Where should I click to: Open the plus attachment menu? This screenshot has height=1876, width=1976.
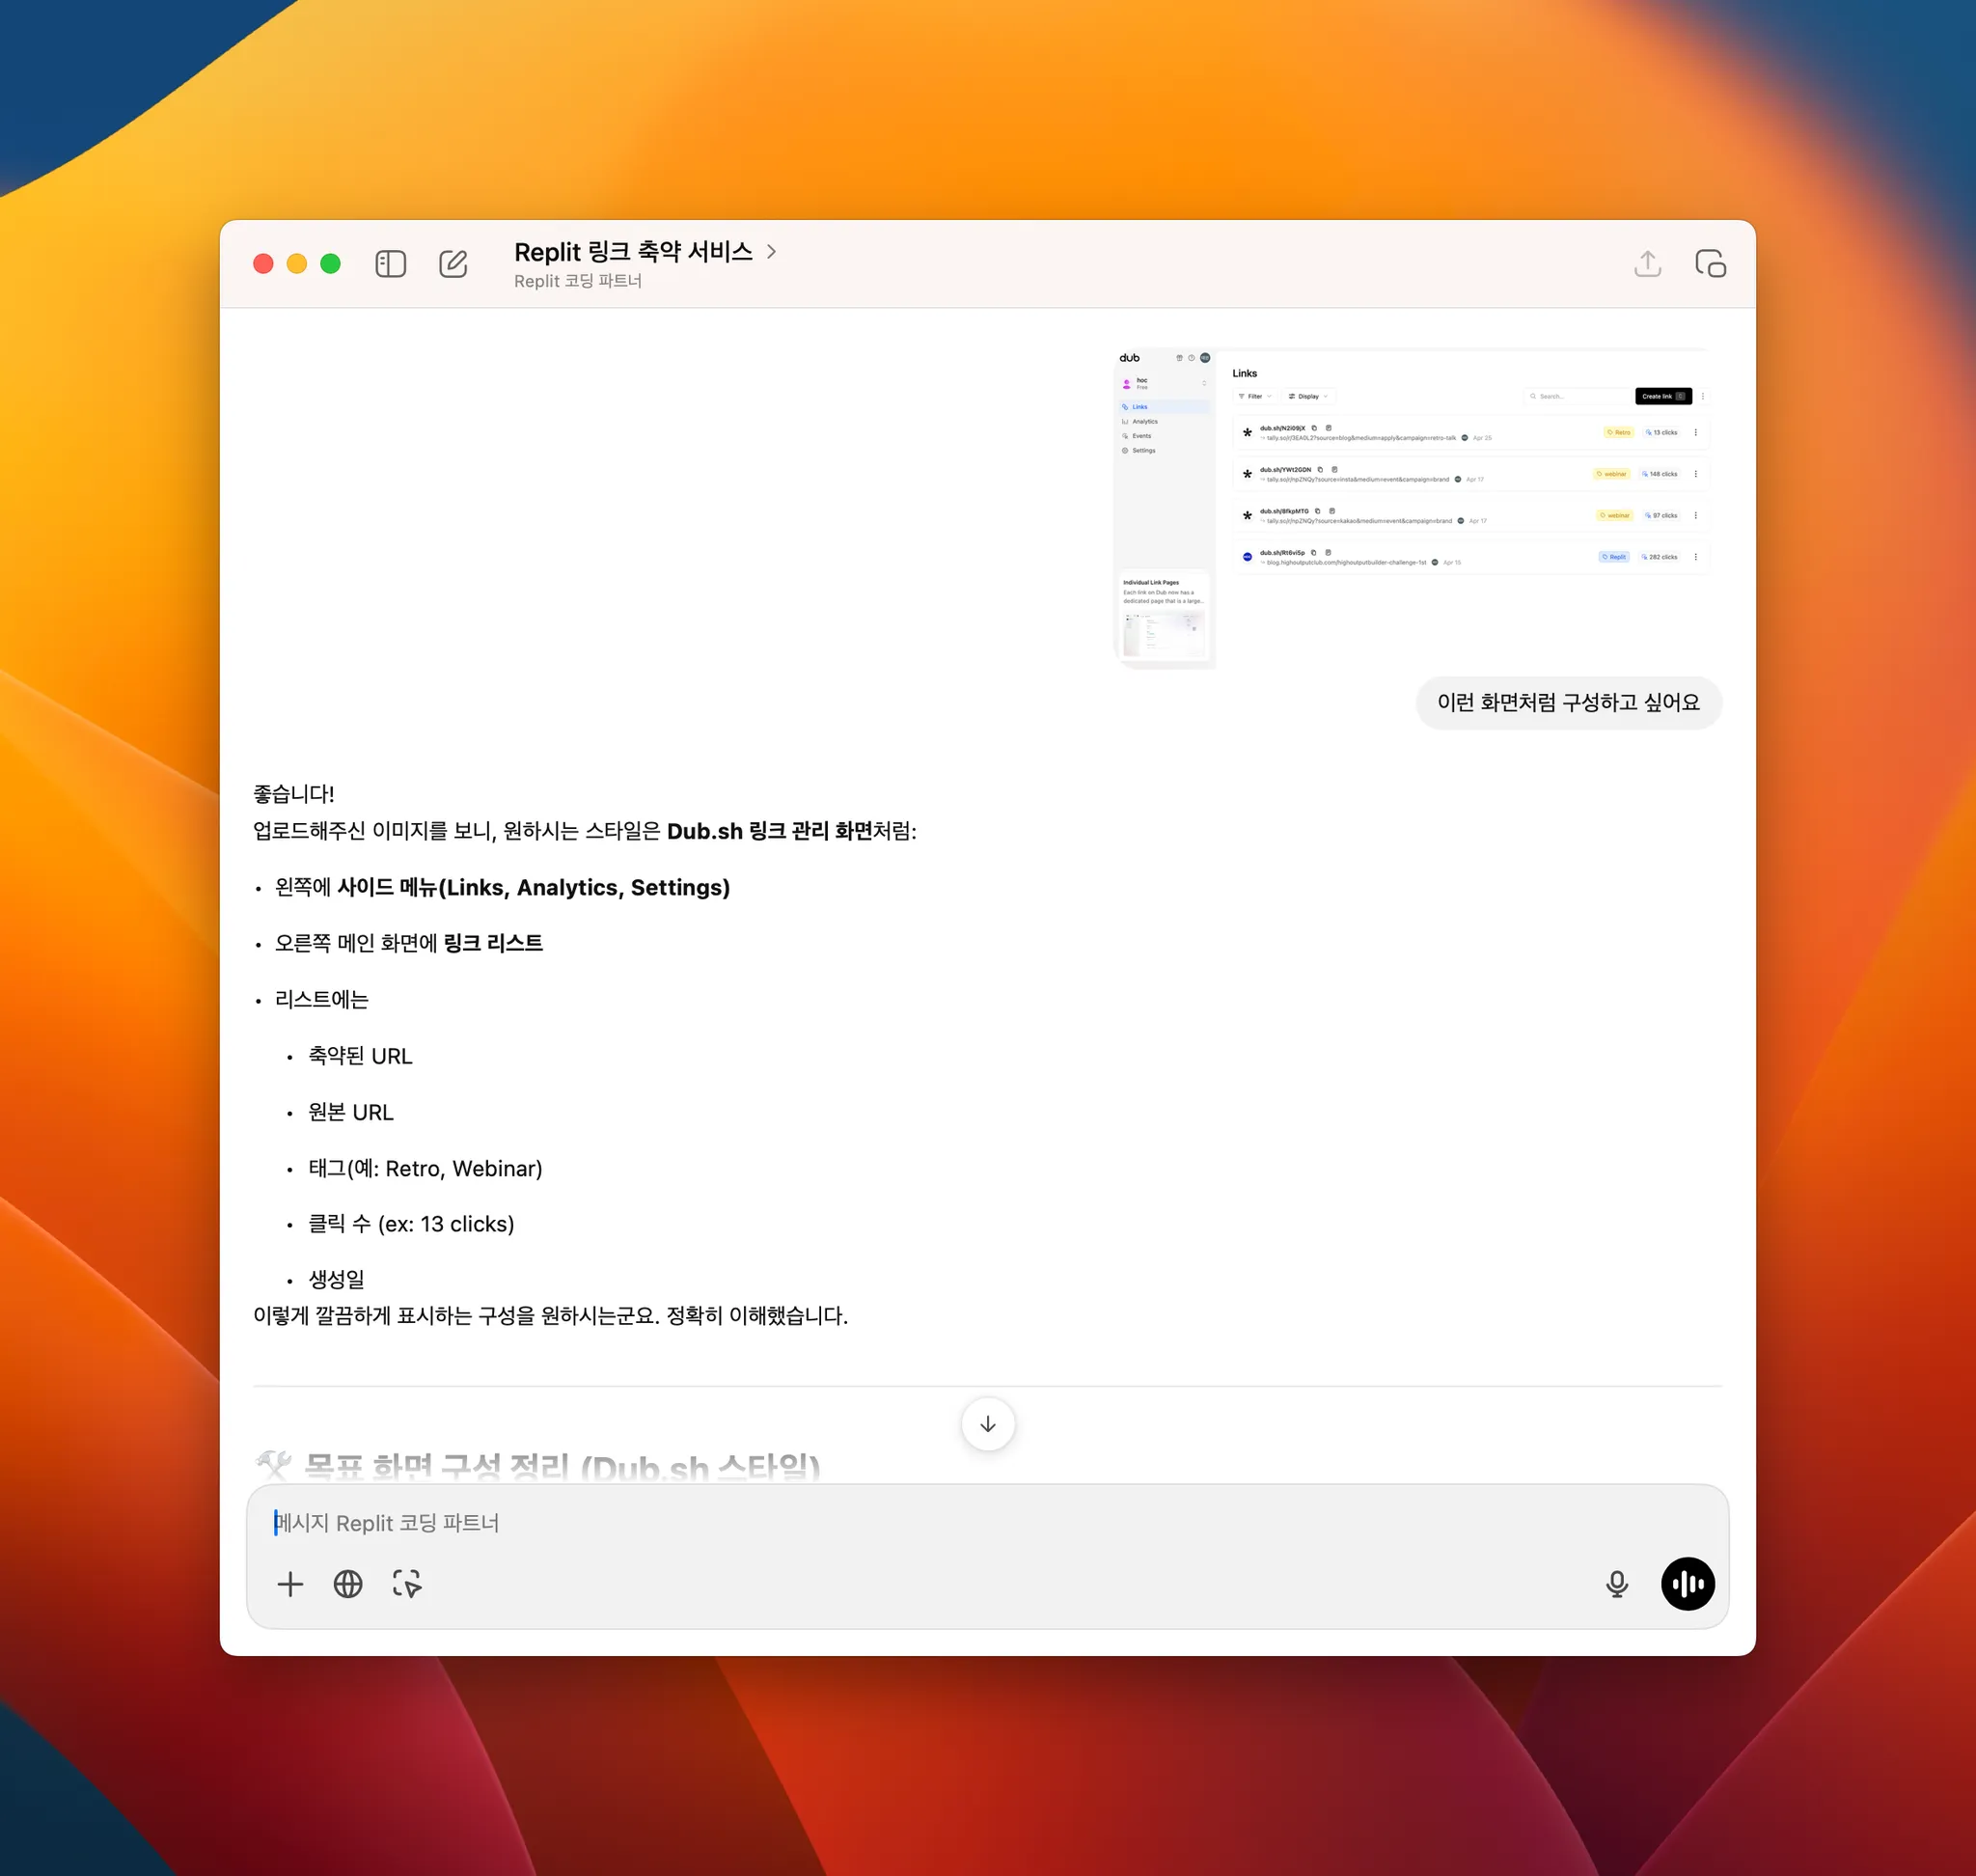[x=290, y=1584]
